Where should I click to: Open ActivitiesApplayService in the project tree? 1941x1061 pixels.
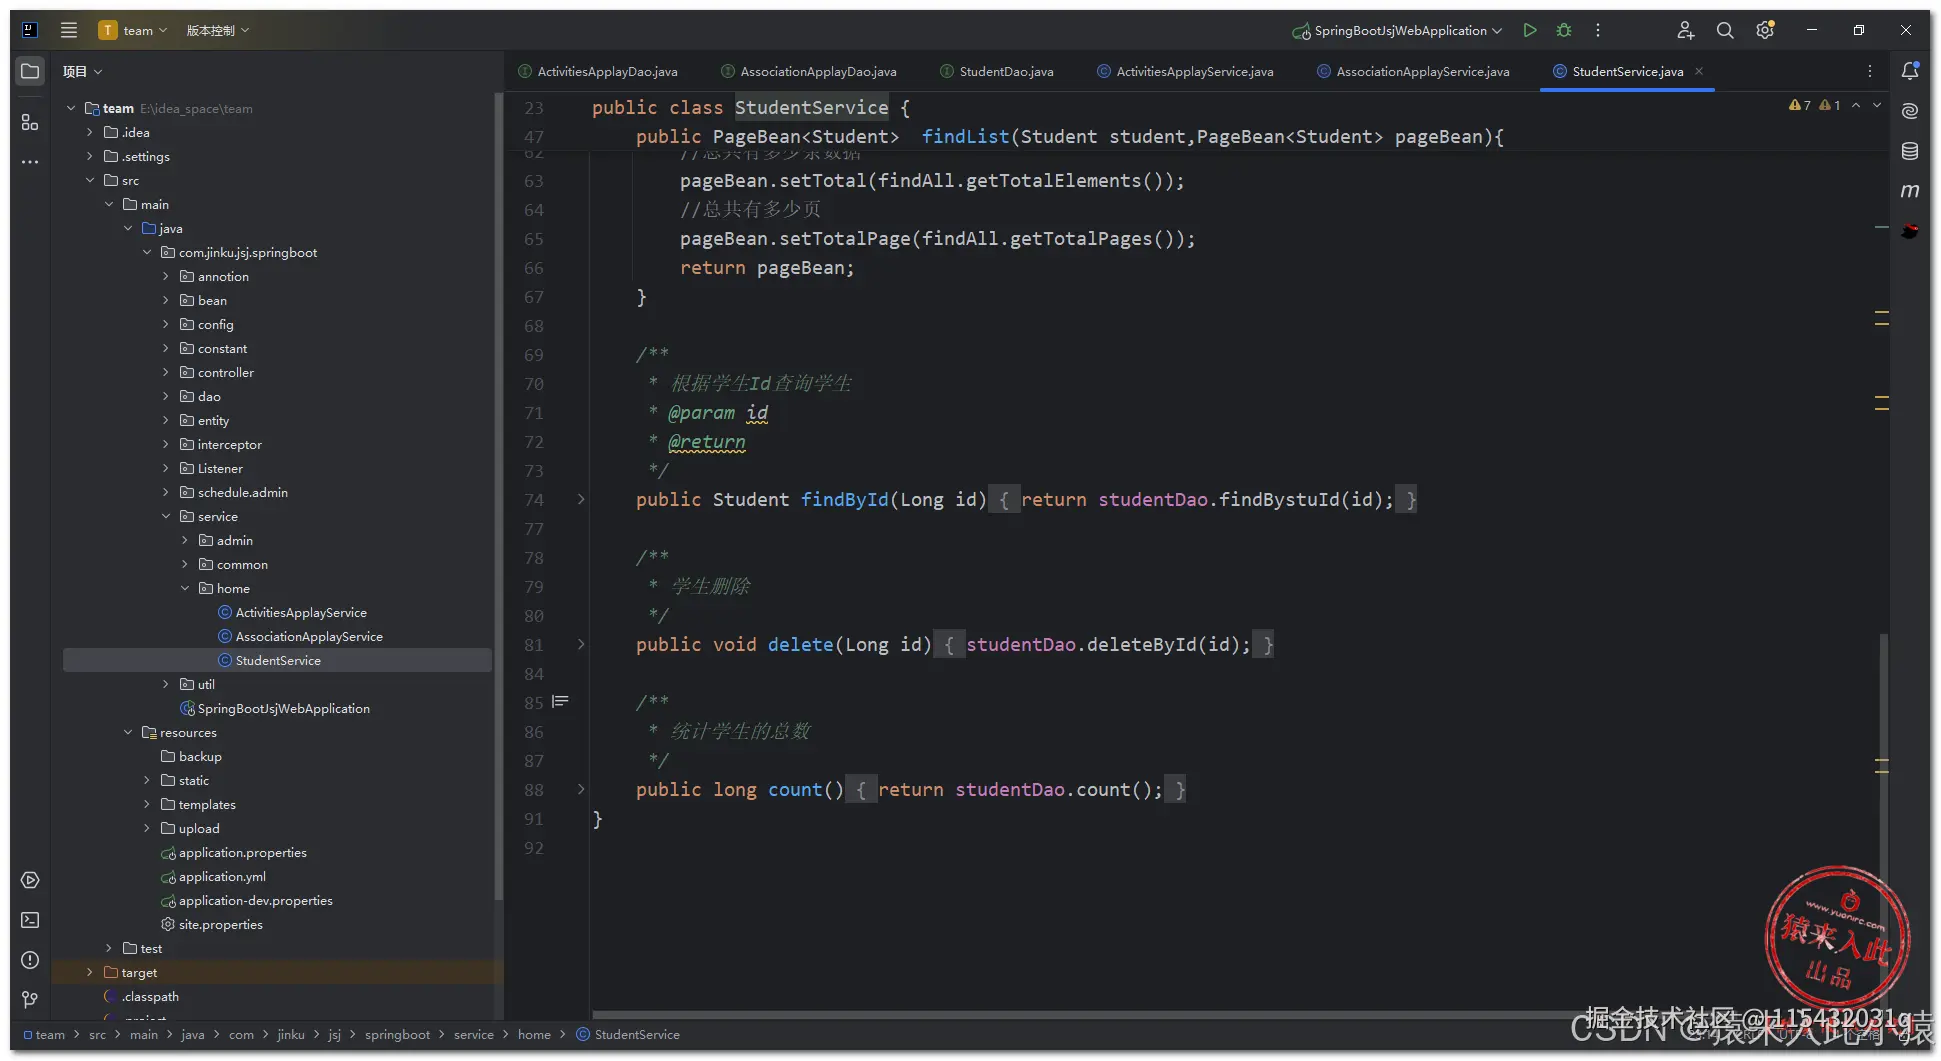point(301,612)
